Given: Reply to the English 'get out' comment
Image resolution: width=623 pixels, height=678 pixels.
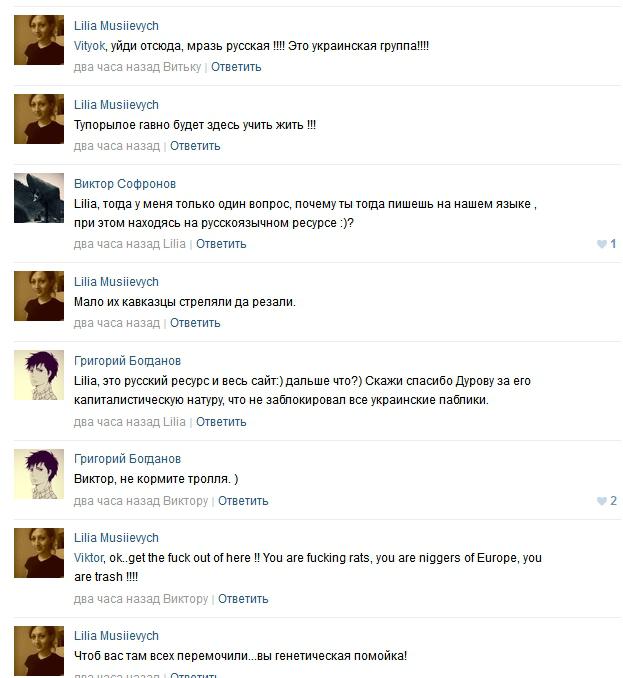Looking at the screenshot, I should 243,599.
